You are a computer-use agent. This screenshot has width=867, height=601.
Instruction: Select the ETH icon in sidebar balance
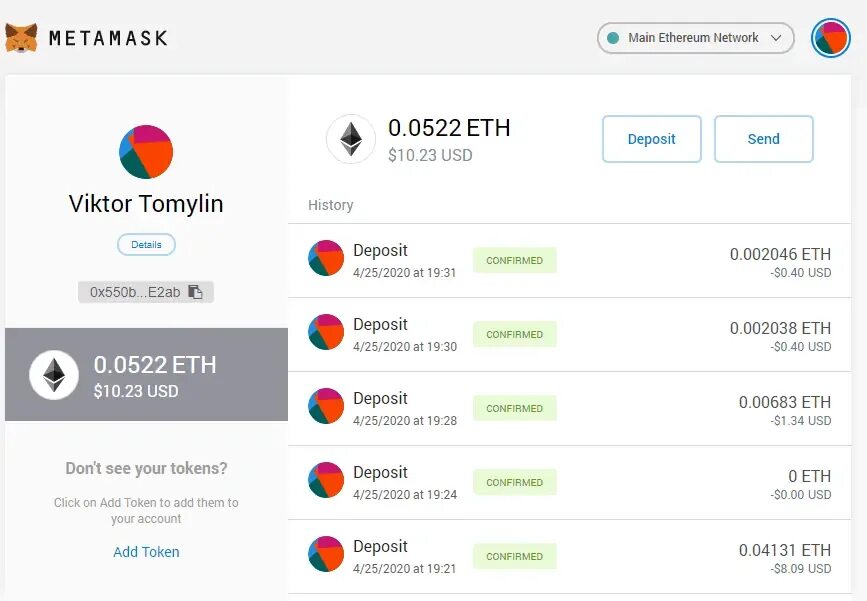click(54, 374)
